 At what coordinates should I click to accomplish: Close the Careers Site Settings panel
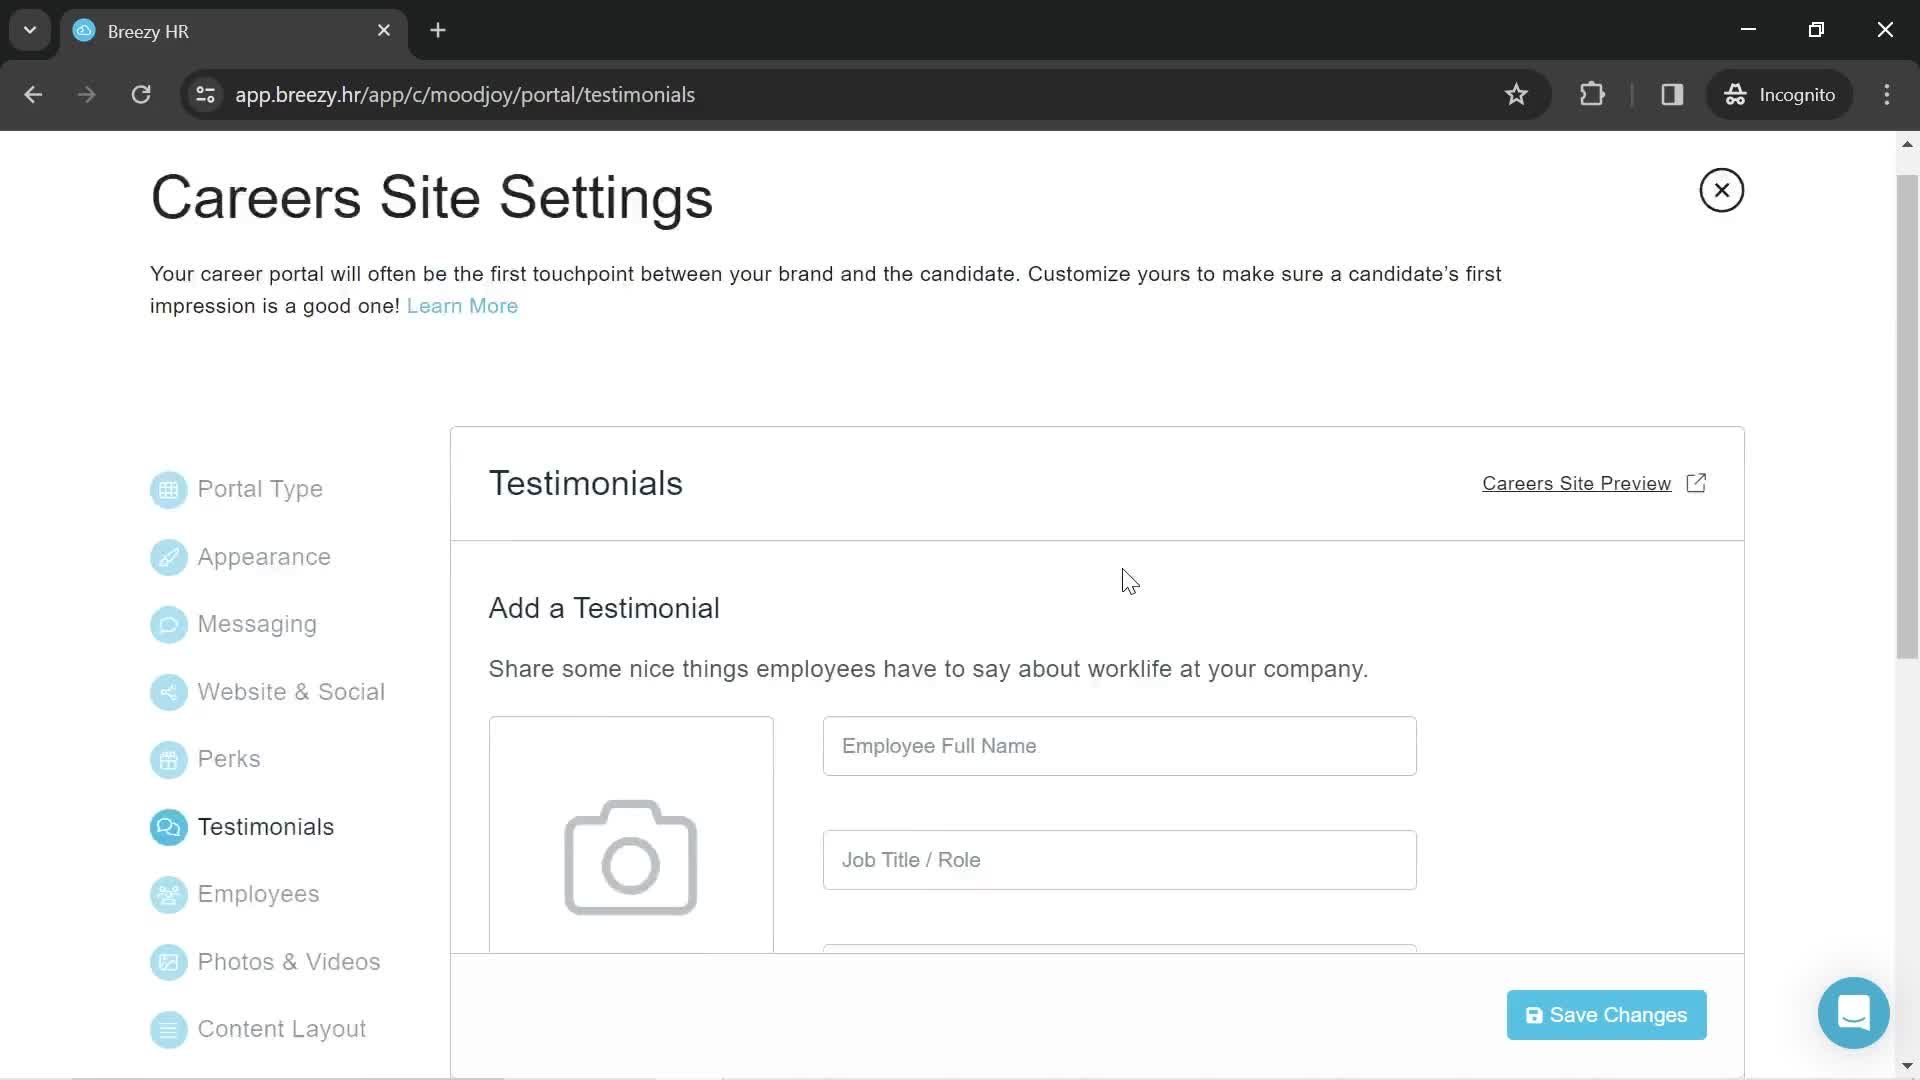click(x=1721, y=190)
